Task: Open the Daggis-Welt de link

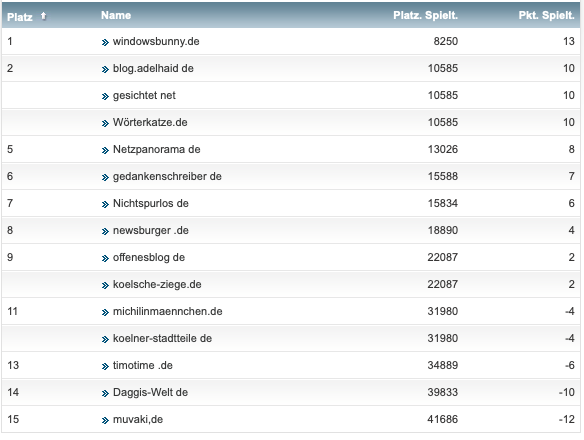Action: [x=150, y=392]
